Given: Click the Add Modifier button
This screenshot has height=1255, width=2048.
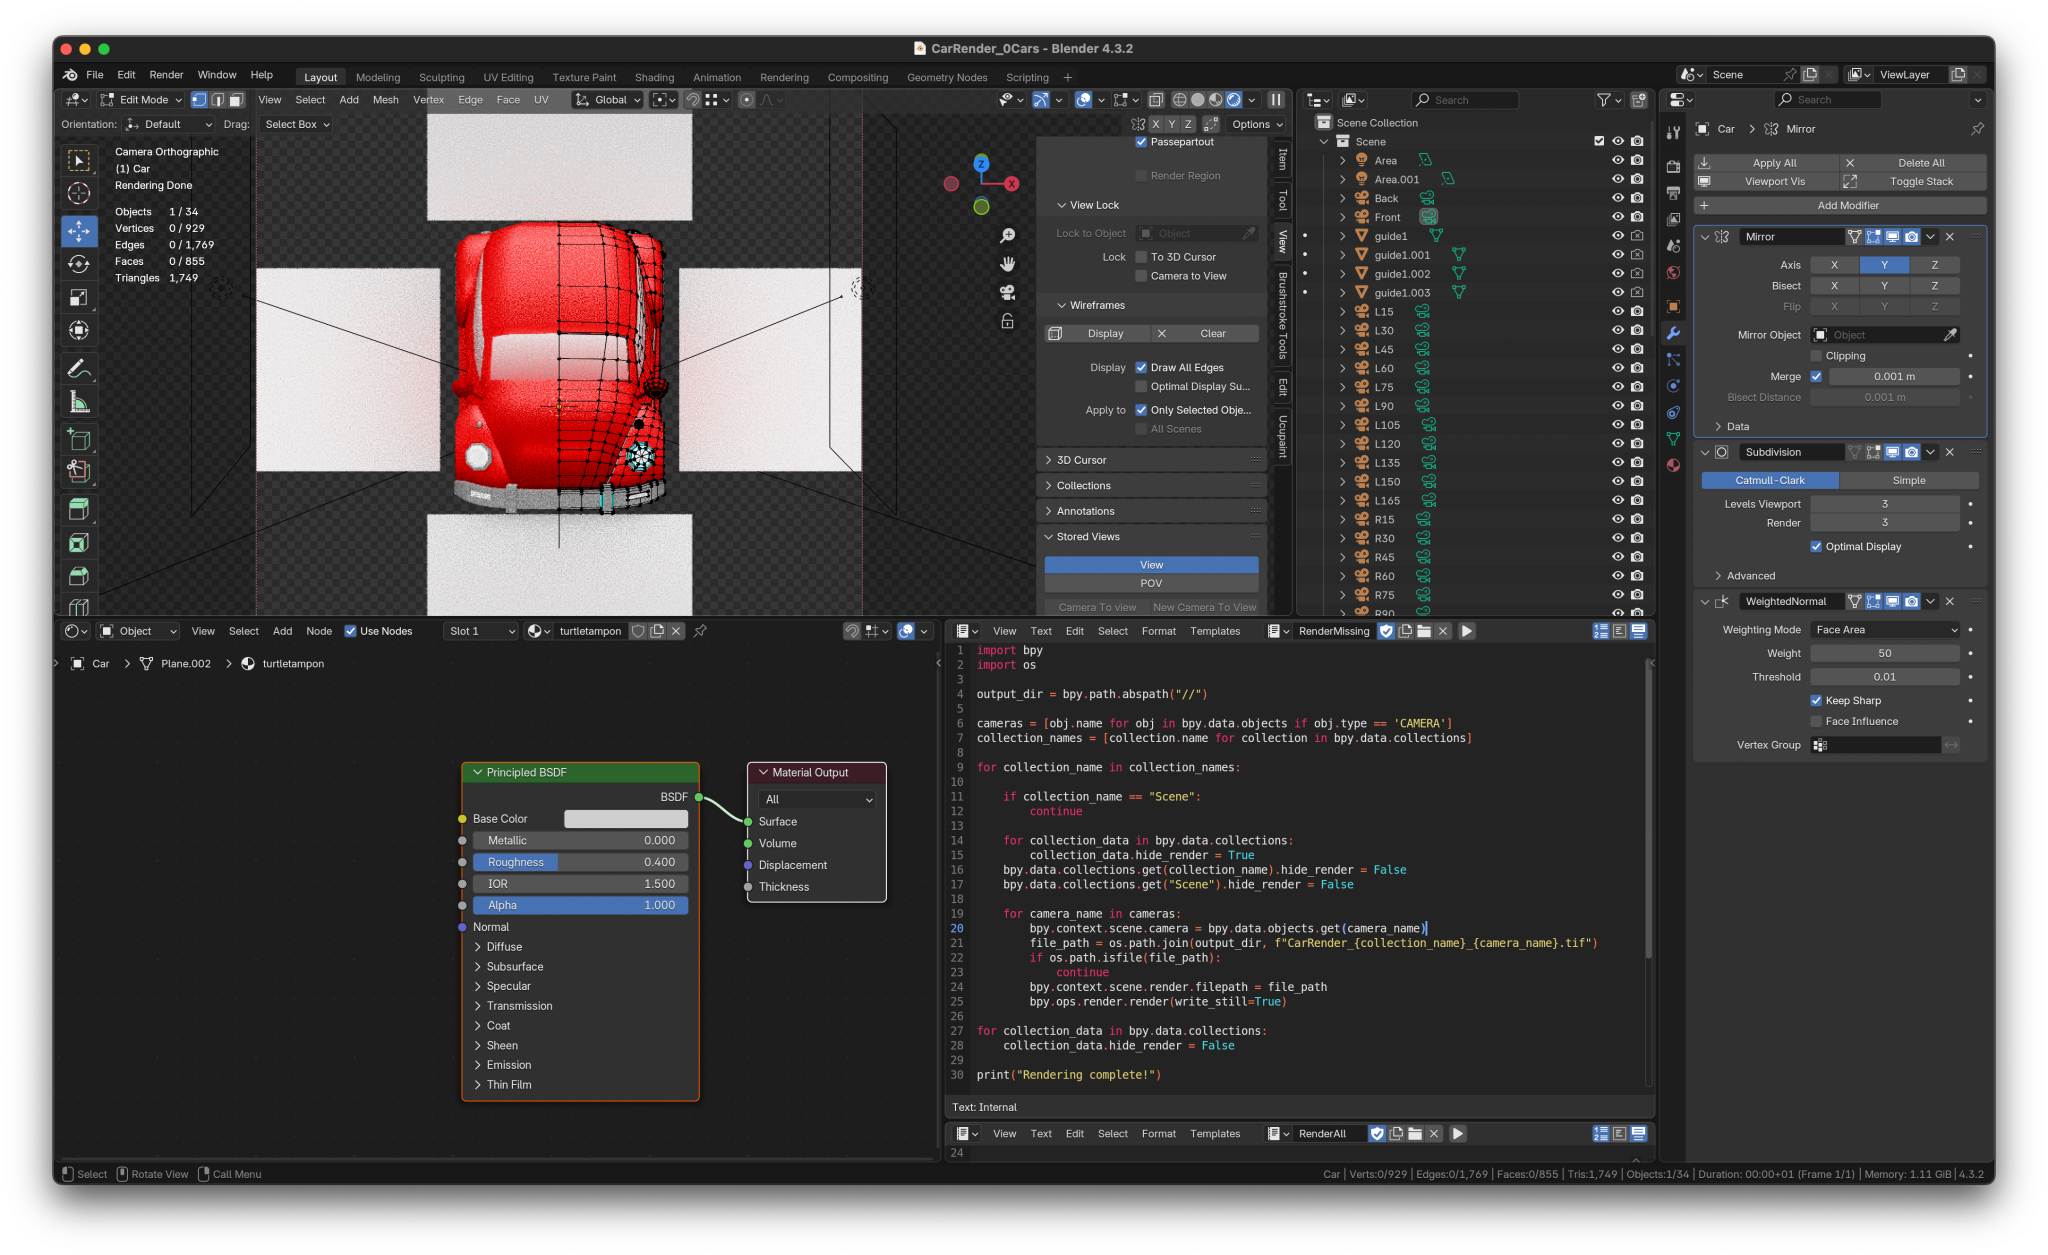Looking at the screenshot, I should tap(1839, 205).
